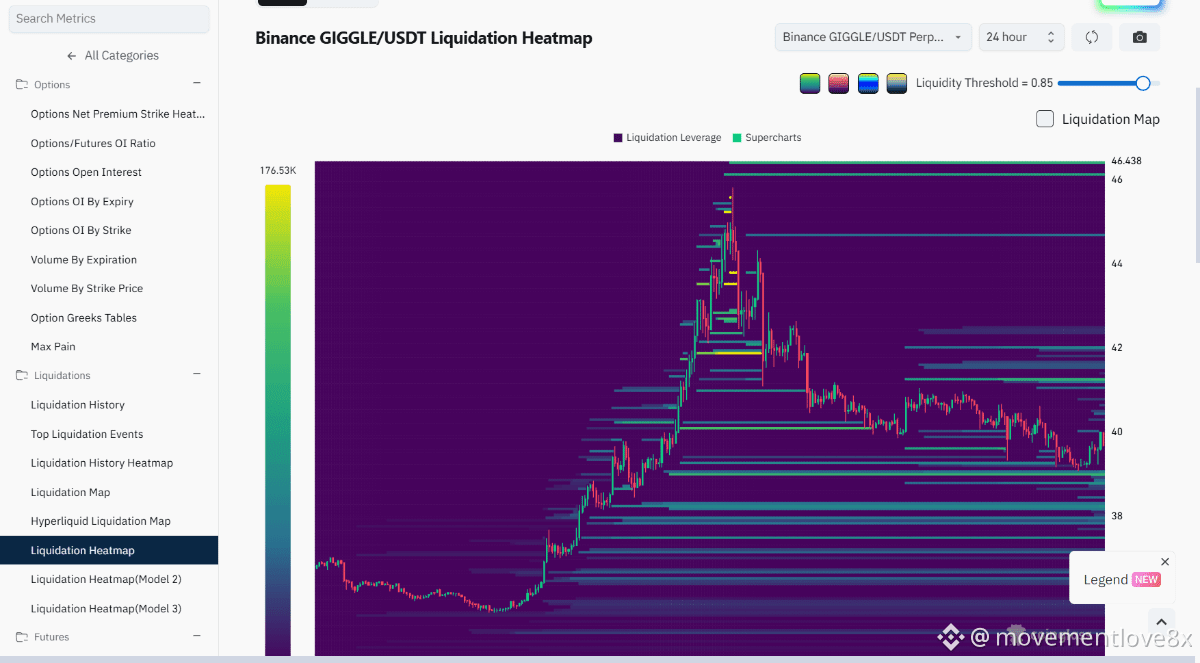Focus the Search Metrics input field

(x=109, y=18)
